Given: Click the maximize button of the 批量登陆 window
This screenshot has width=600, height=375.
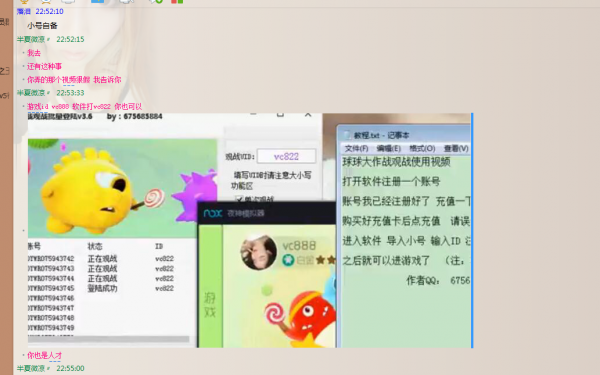Looking at the screenshot, I should [x=280, y=114].
